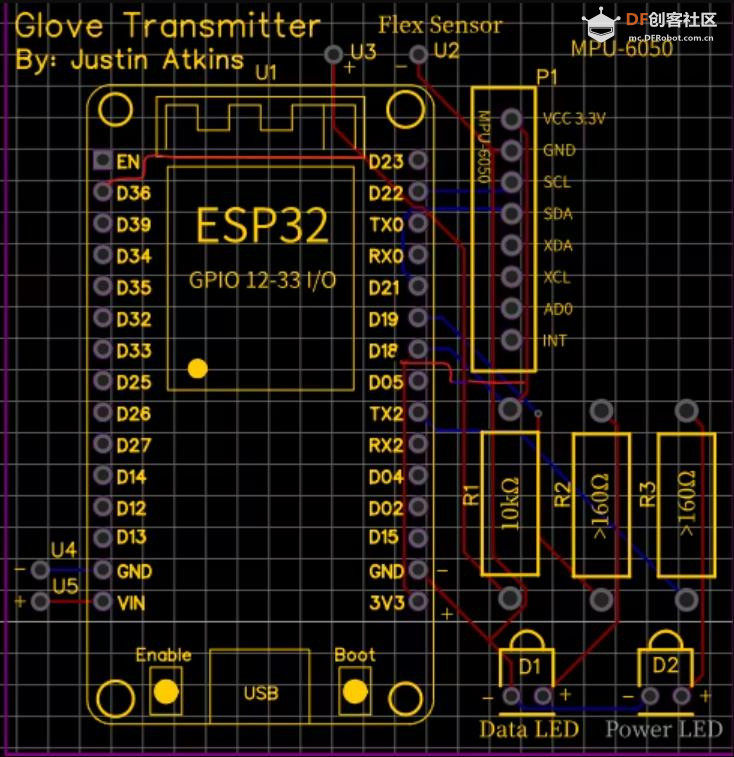Select the MPU-6050 GND pin
The image size is (734, 757).
(x=511, y=151)
